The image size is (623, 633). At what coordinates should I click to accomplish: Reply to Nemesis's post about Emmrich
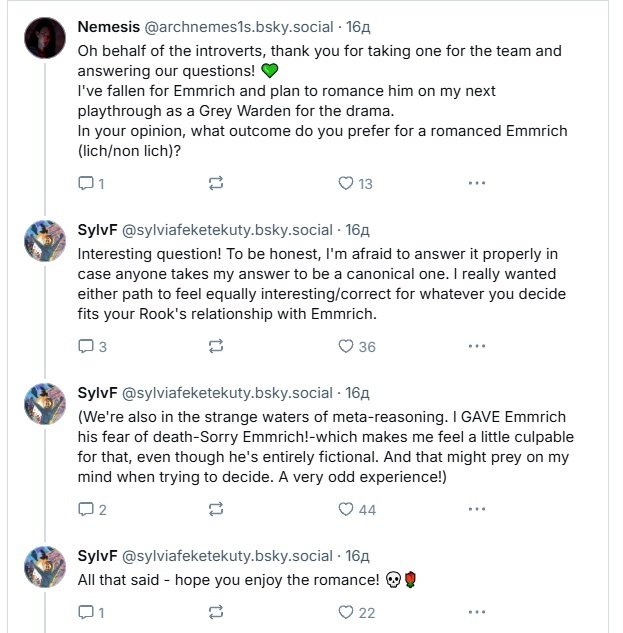(86, 183)
